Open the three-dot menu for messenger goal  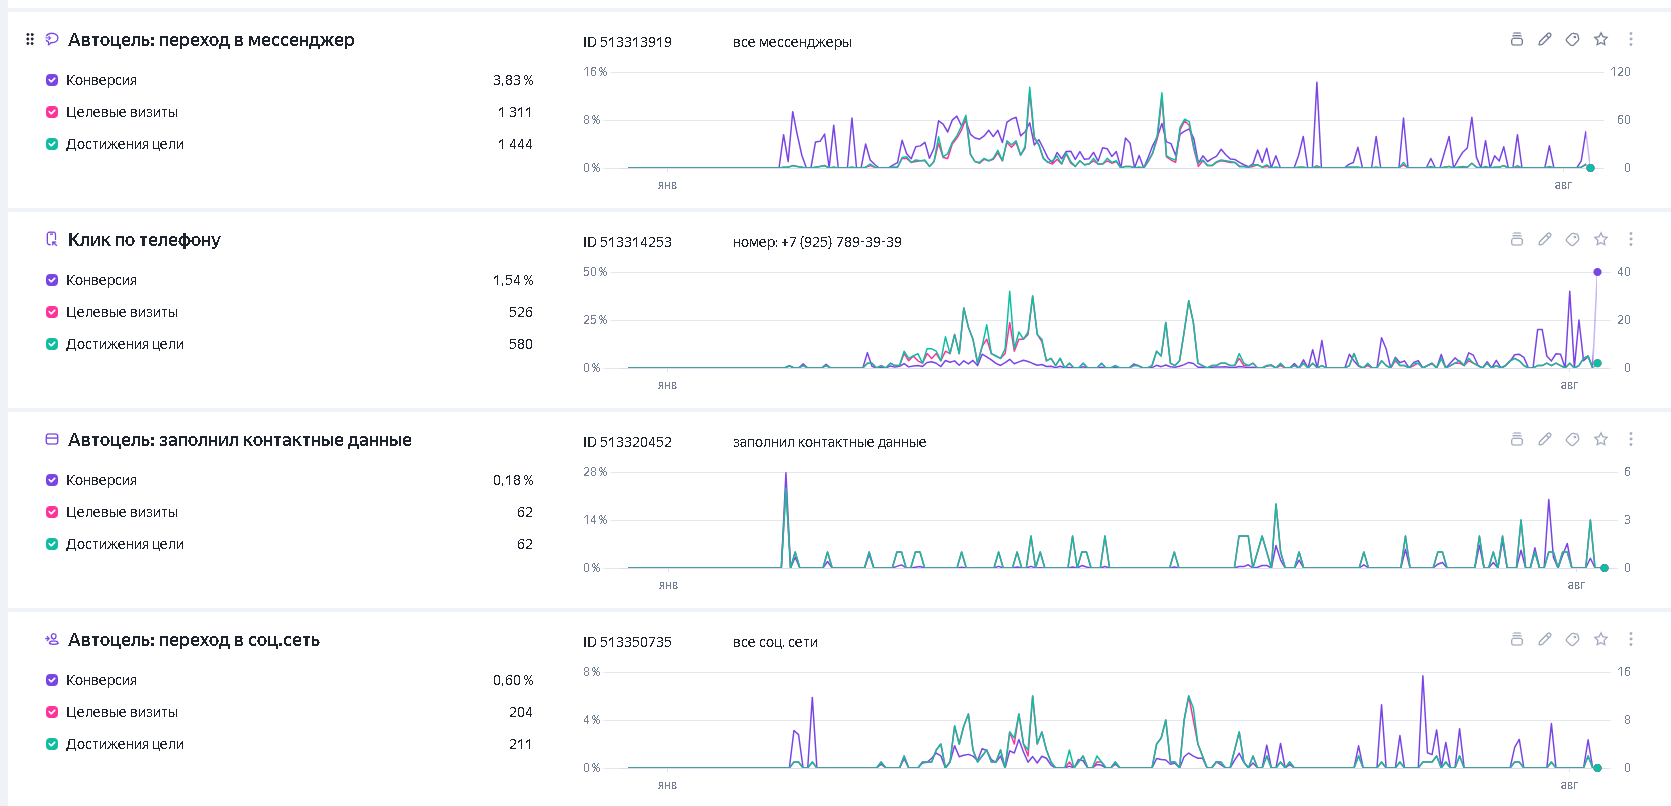(x=1631, y=39)
